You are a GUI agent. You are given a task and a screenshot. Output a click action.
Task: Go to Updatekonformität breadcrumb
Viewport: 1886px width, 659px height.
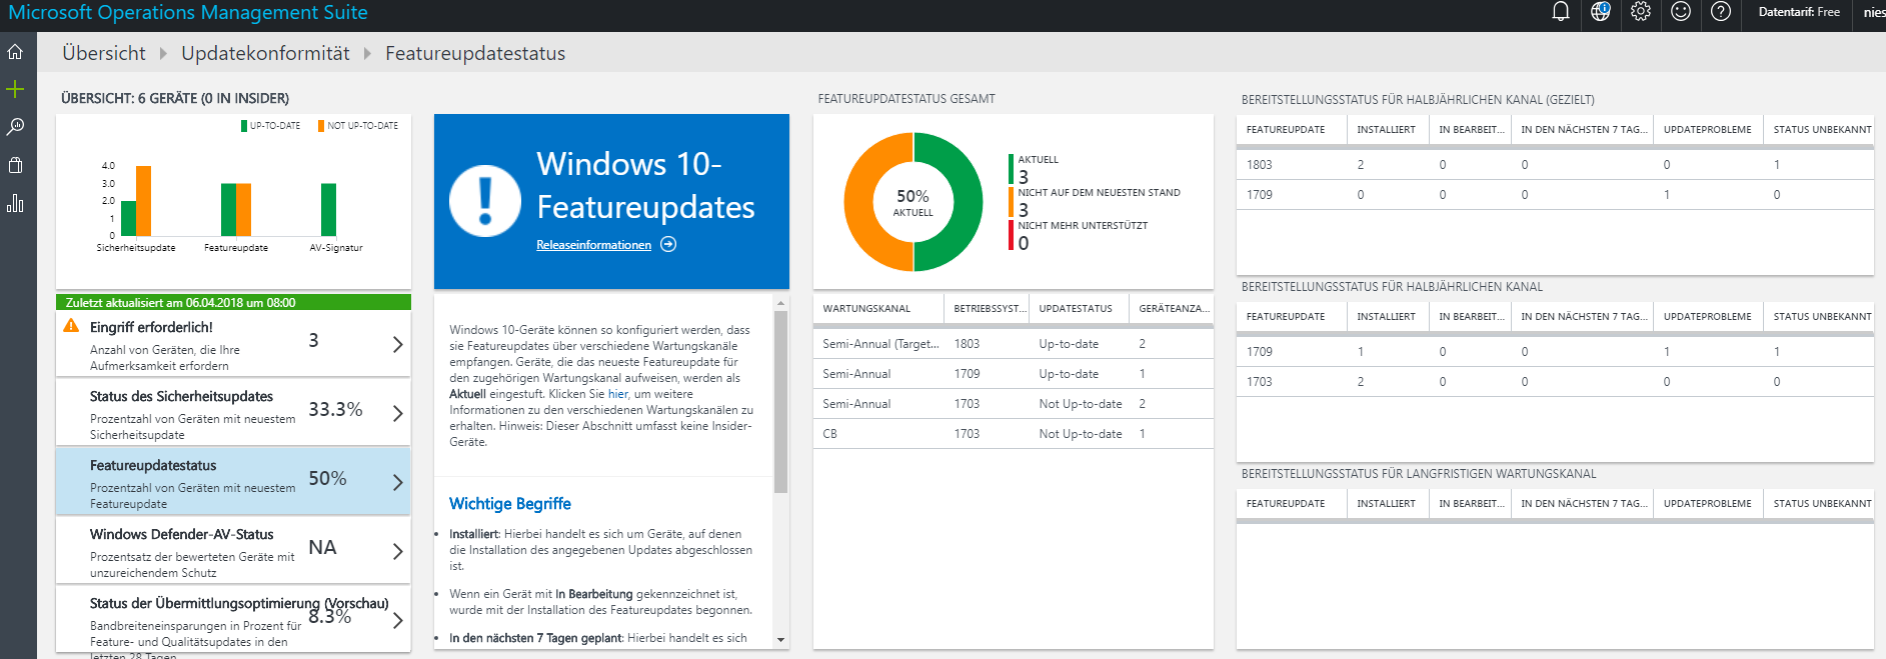click(265, 53)
